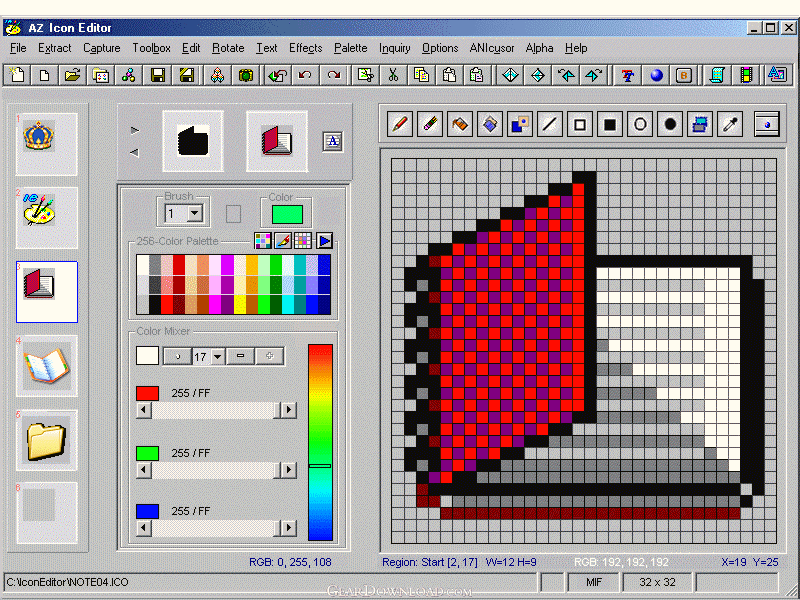Screen dimensions: 800x600
Task: Select the hollow rectangle tool
Action: pyautogui.click(x=580, y=124)
